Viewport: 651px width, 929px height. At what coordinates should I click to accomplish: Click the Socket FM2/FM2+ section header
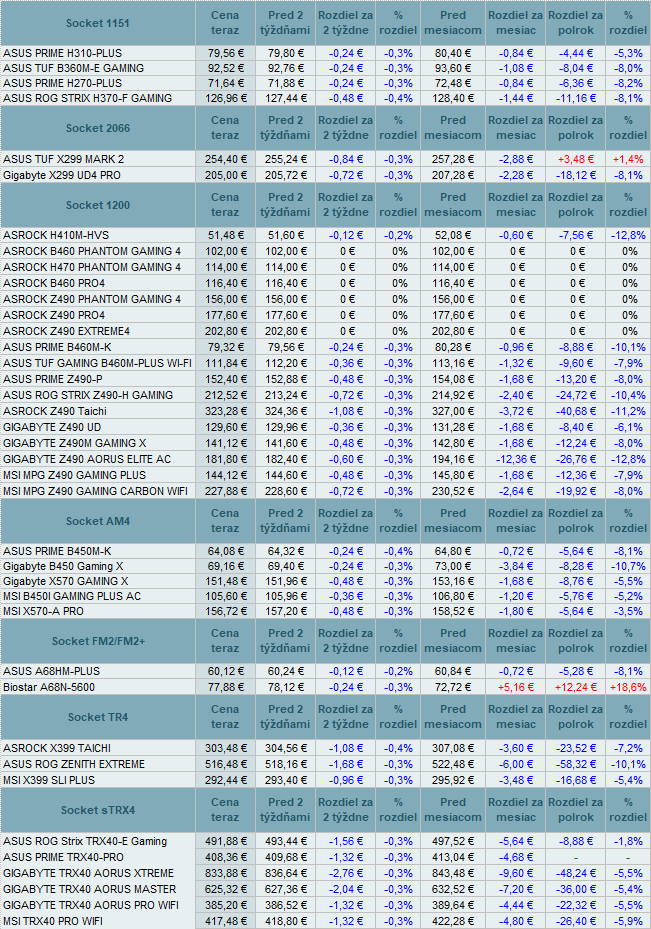coord(98,641)
